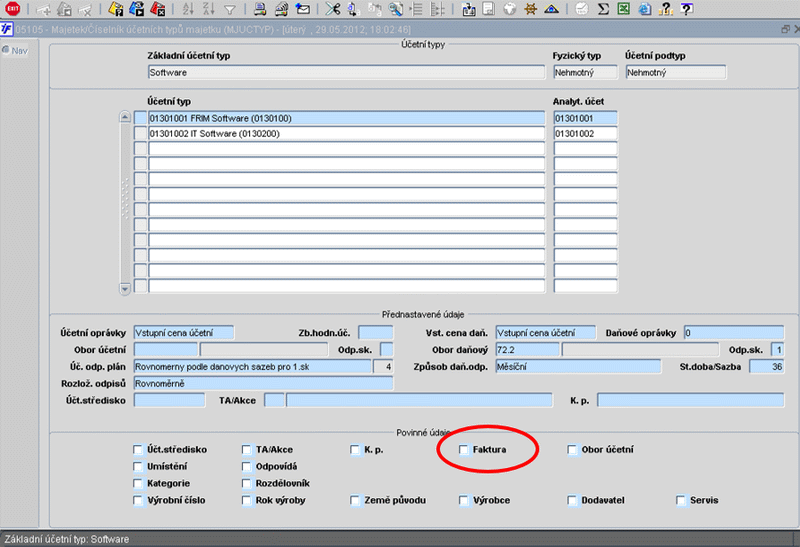Open the Vst. cena daň. value field
800x547 pixels.
coord(545,333)
